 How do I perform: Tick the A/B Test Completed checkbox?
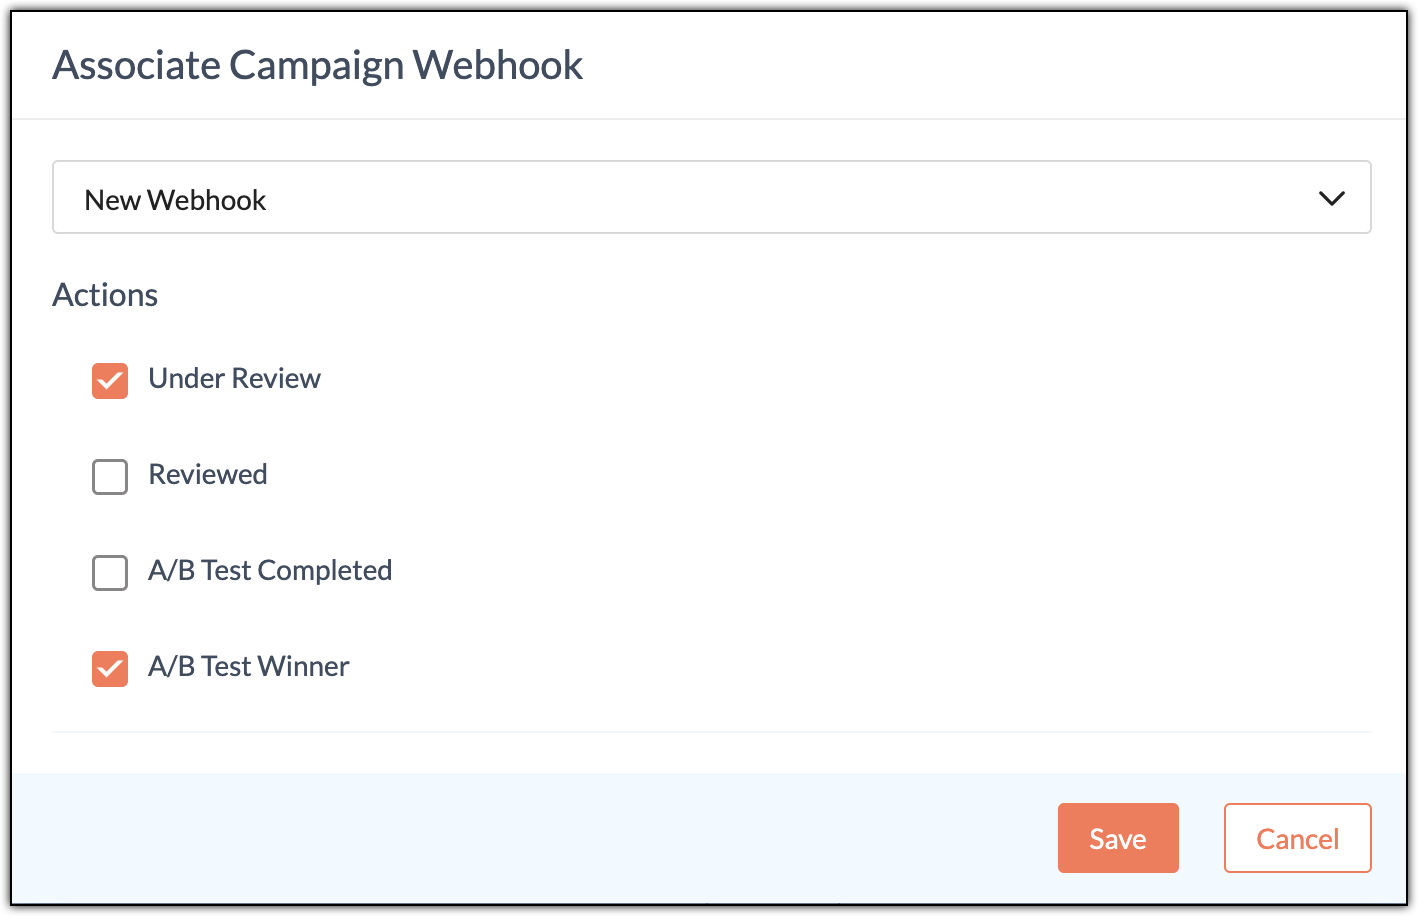(x=110, y=572)
